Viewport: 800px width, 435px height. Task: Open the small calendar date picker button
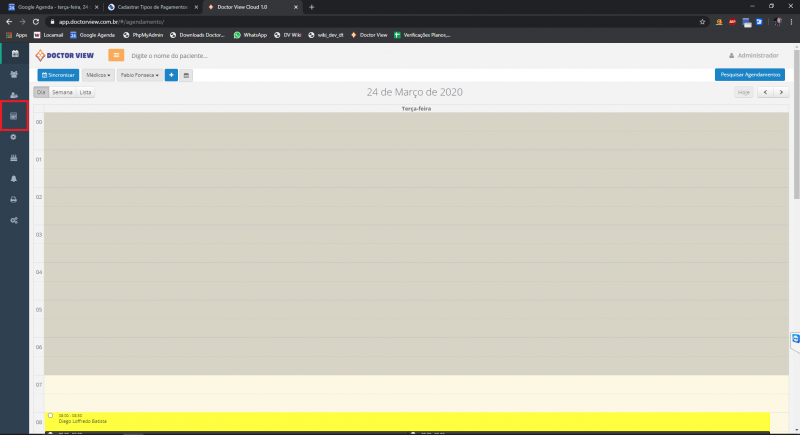tap(186, 75)
